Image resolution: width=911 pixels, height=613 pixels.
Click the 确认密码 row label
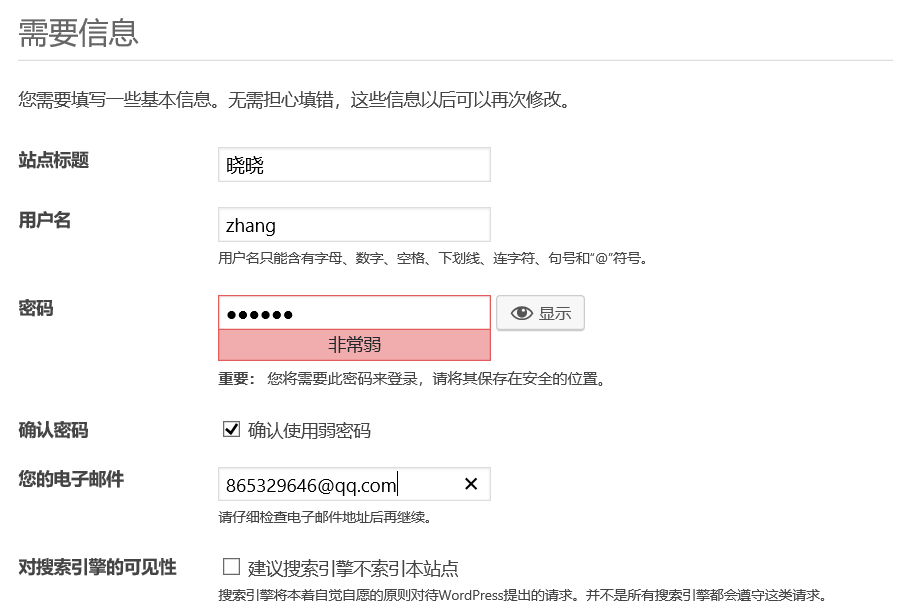(53, 431)
